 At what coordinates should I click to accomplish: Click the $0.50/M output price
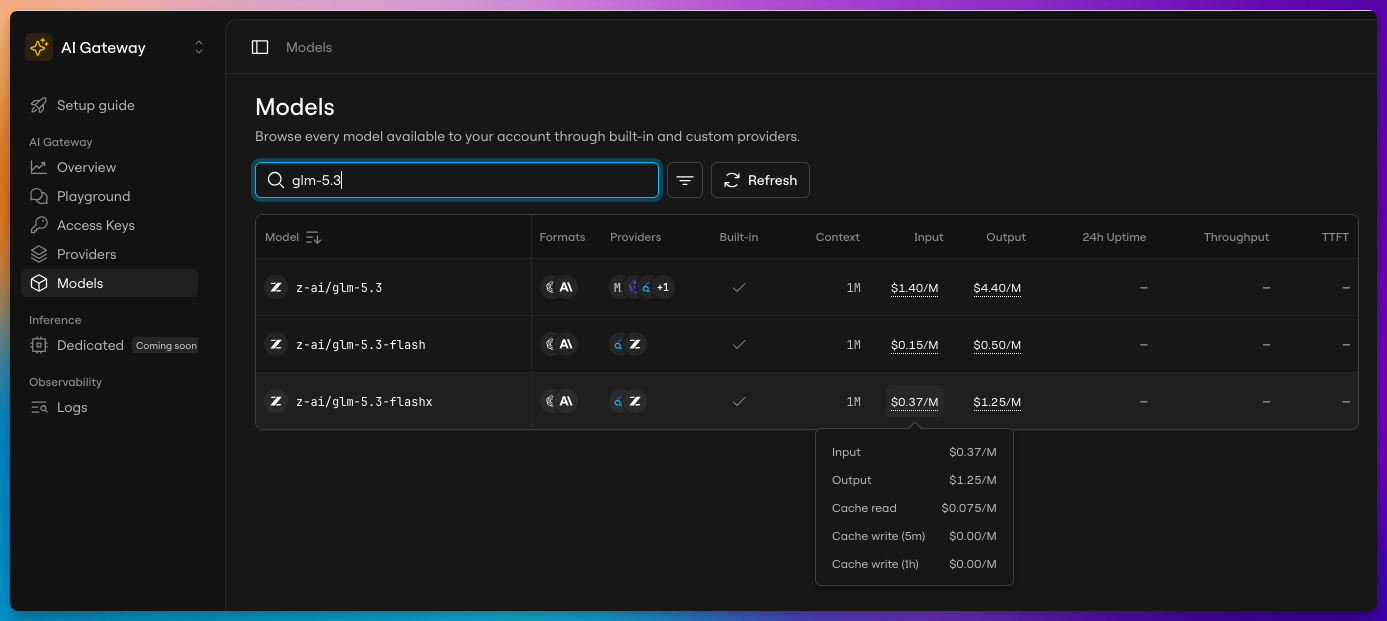997,345
